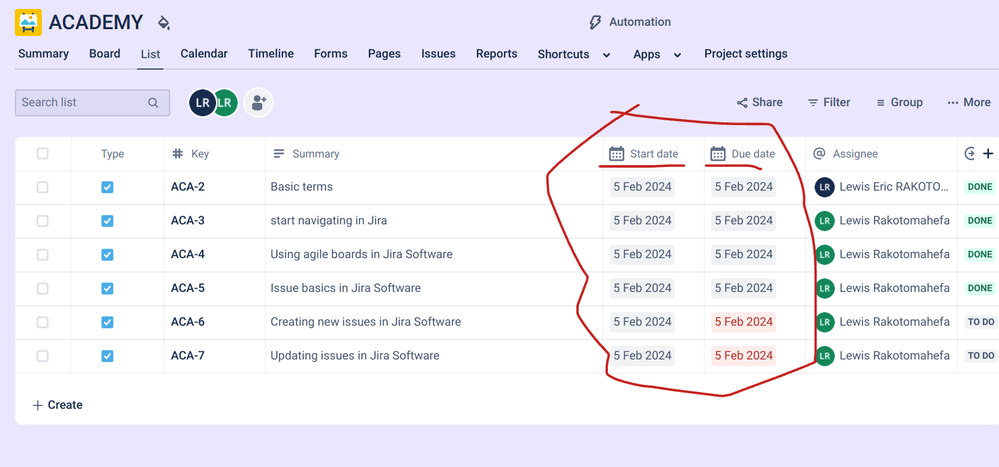Open issue key ACA-2
This screenshot has height=467, width=999.
coord(187,187)
